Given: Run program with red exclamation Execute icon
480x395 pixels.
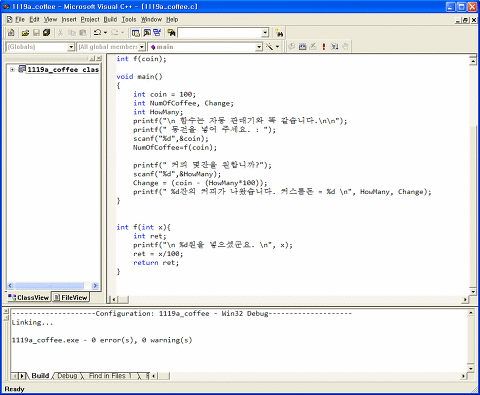Looking at the screenshot, I should [x=324, y=47].
